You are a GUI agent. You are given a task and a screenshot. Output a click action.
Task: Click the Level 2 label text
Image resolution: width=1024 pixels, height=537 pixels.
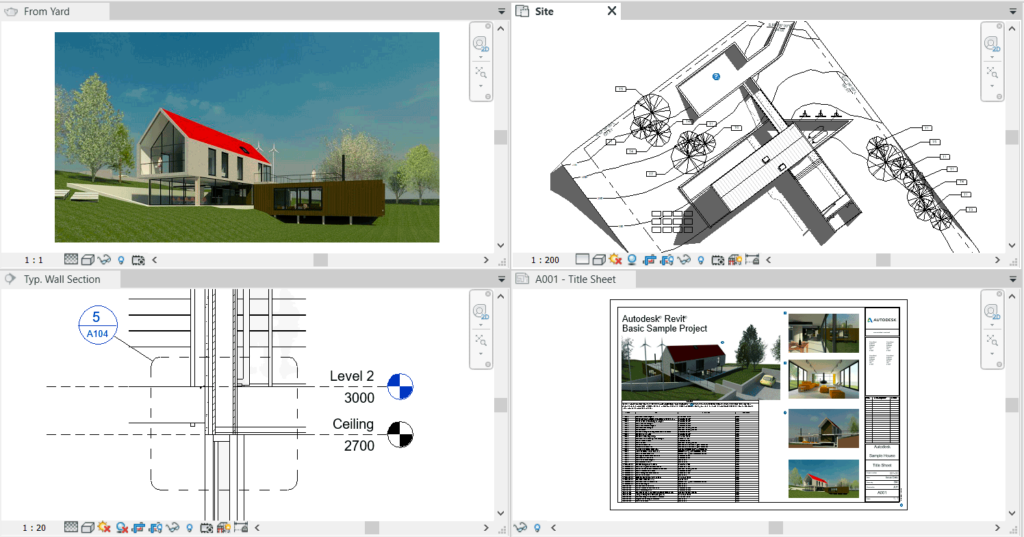(x=351, y=376)
